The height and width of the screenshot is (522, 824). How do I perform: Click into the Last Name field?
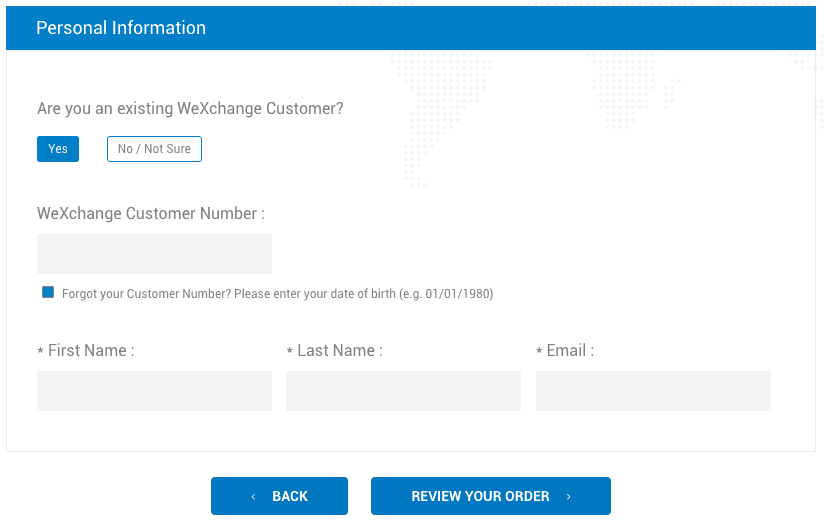click(x=403, y=391)
